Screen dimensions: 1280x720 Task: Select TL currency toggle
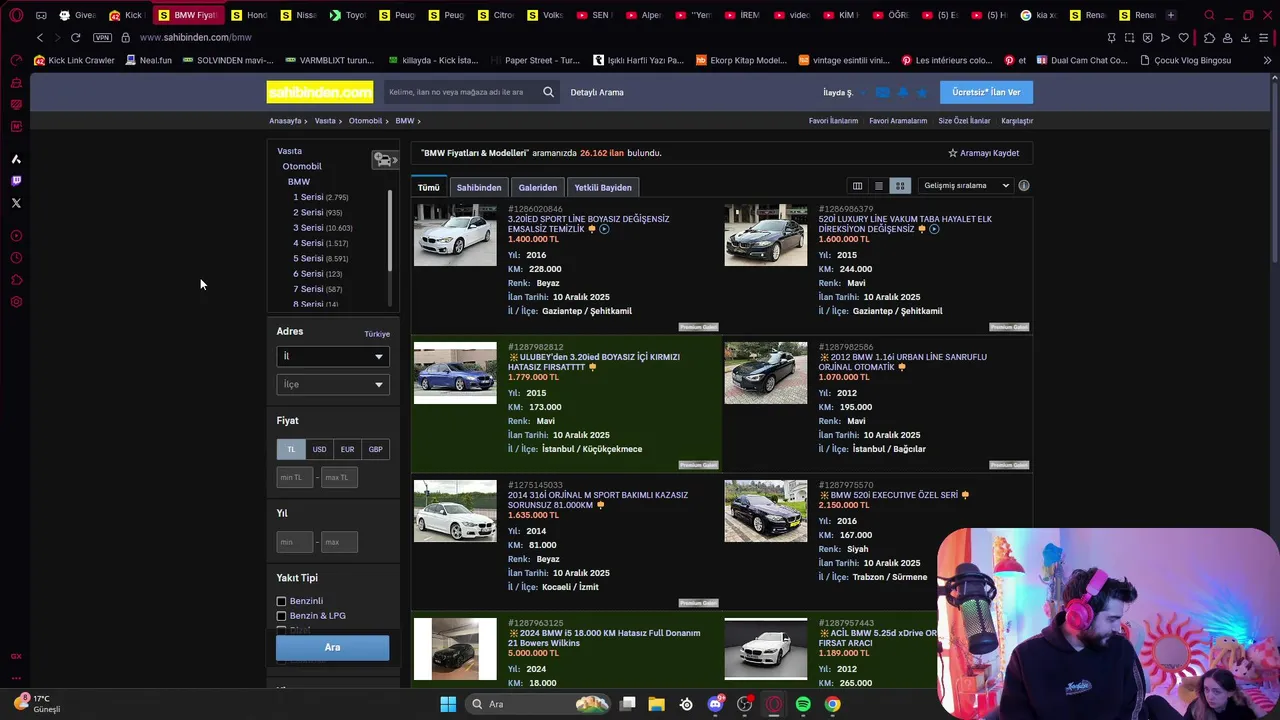(291, 449)
